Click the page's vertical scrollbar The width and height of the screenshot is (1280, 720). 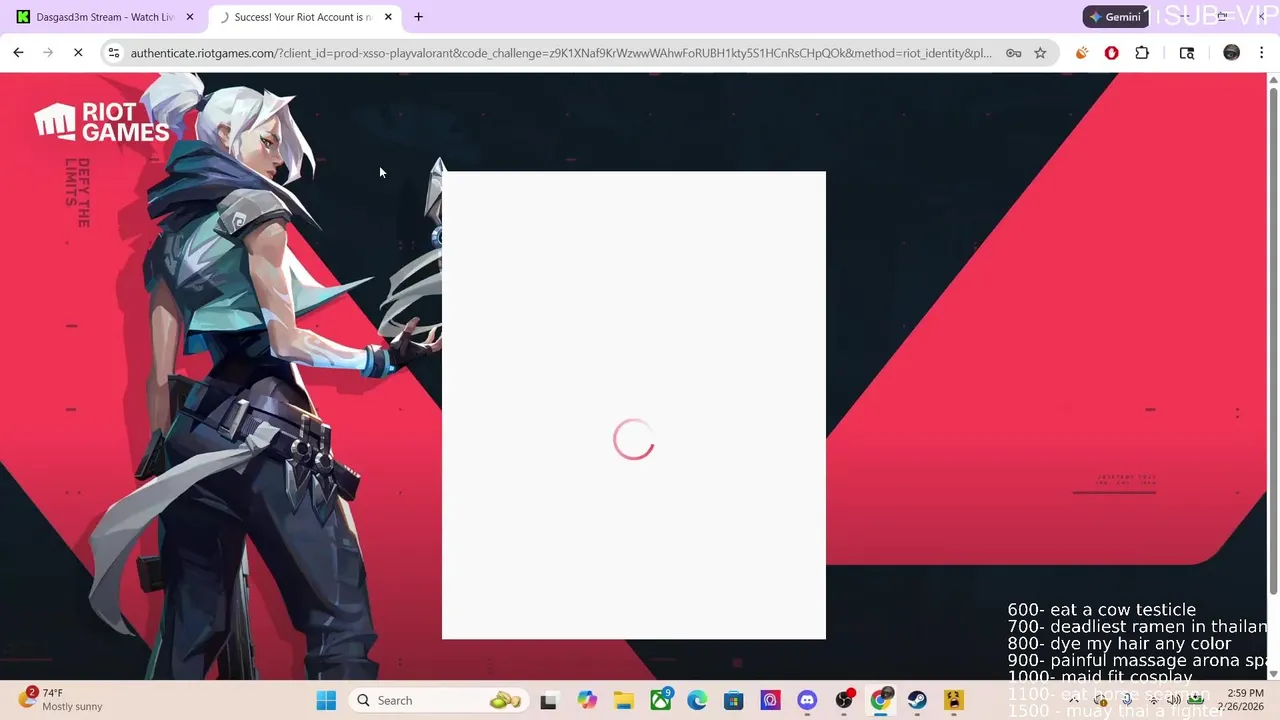(x=1273, y=340)
